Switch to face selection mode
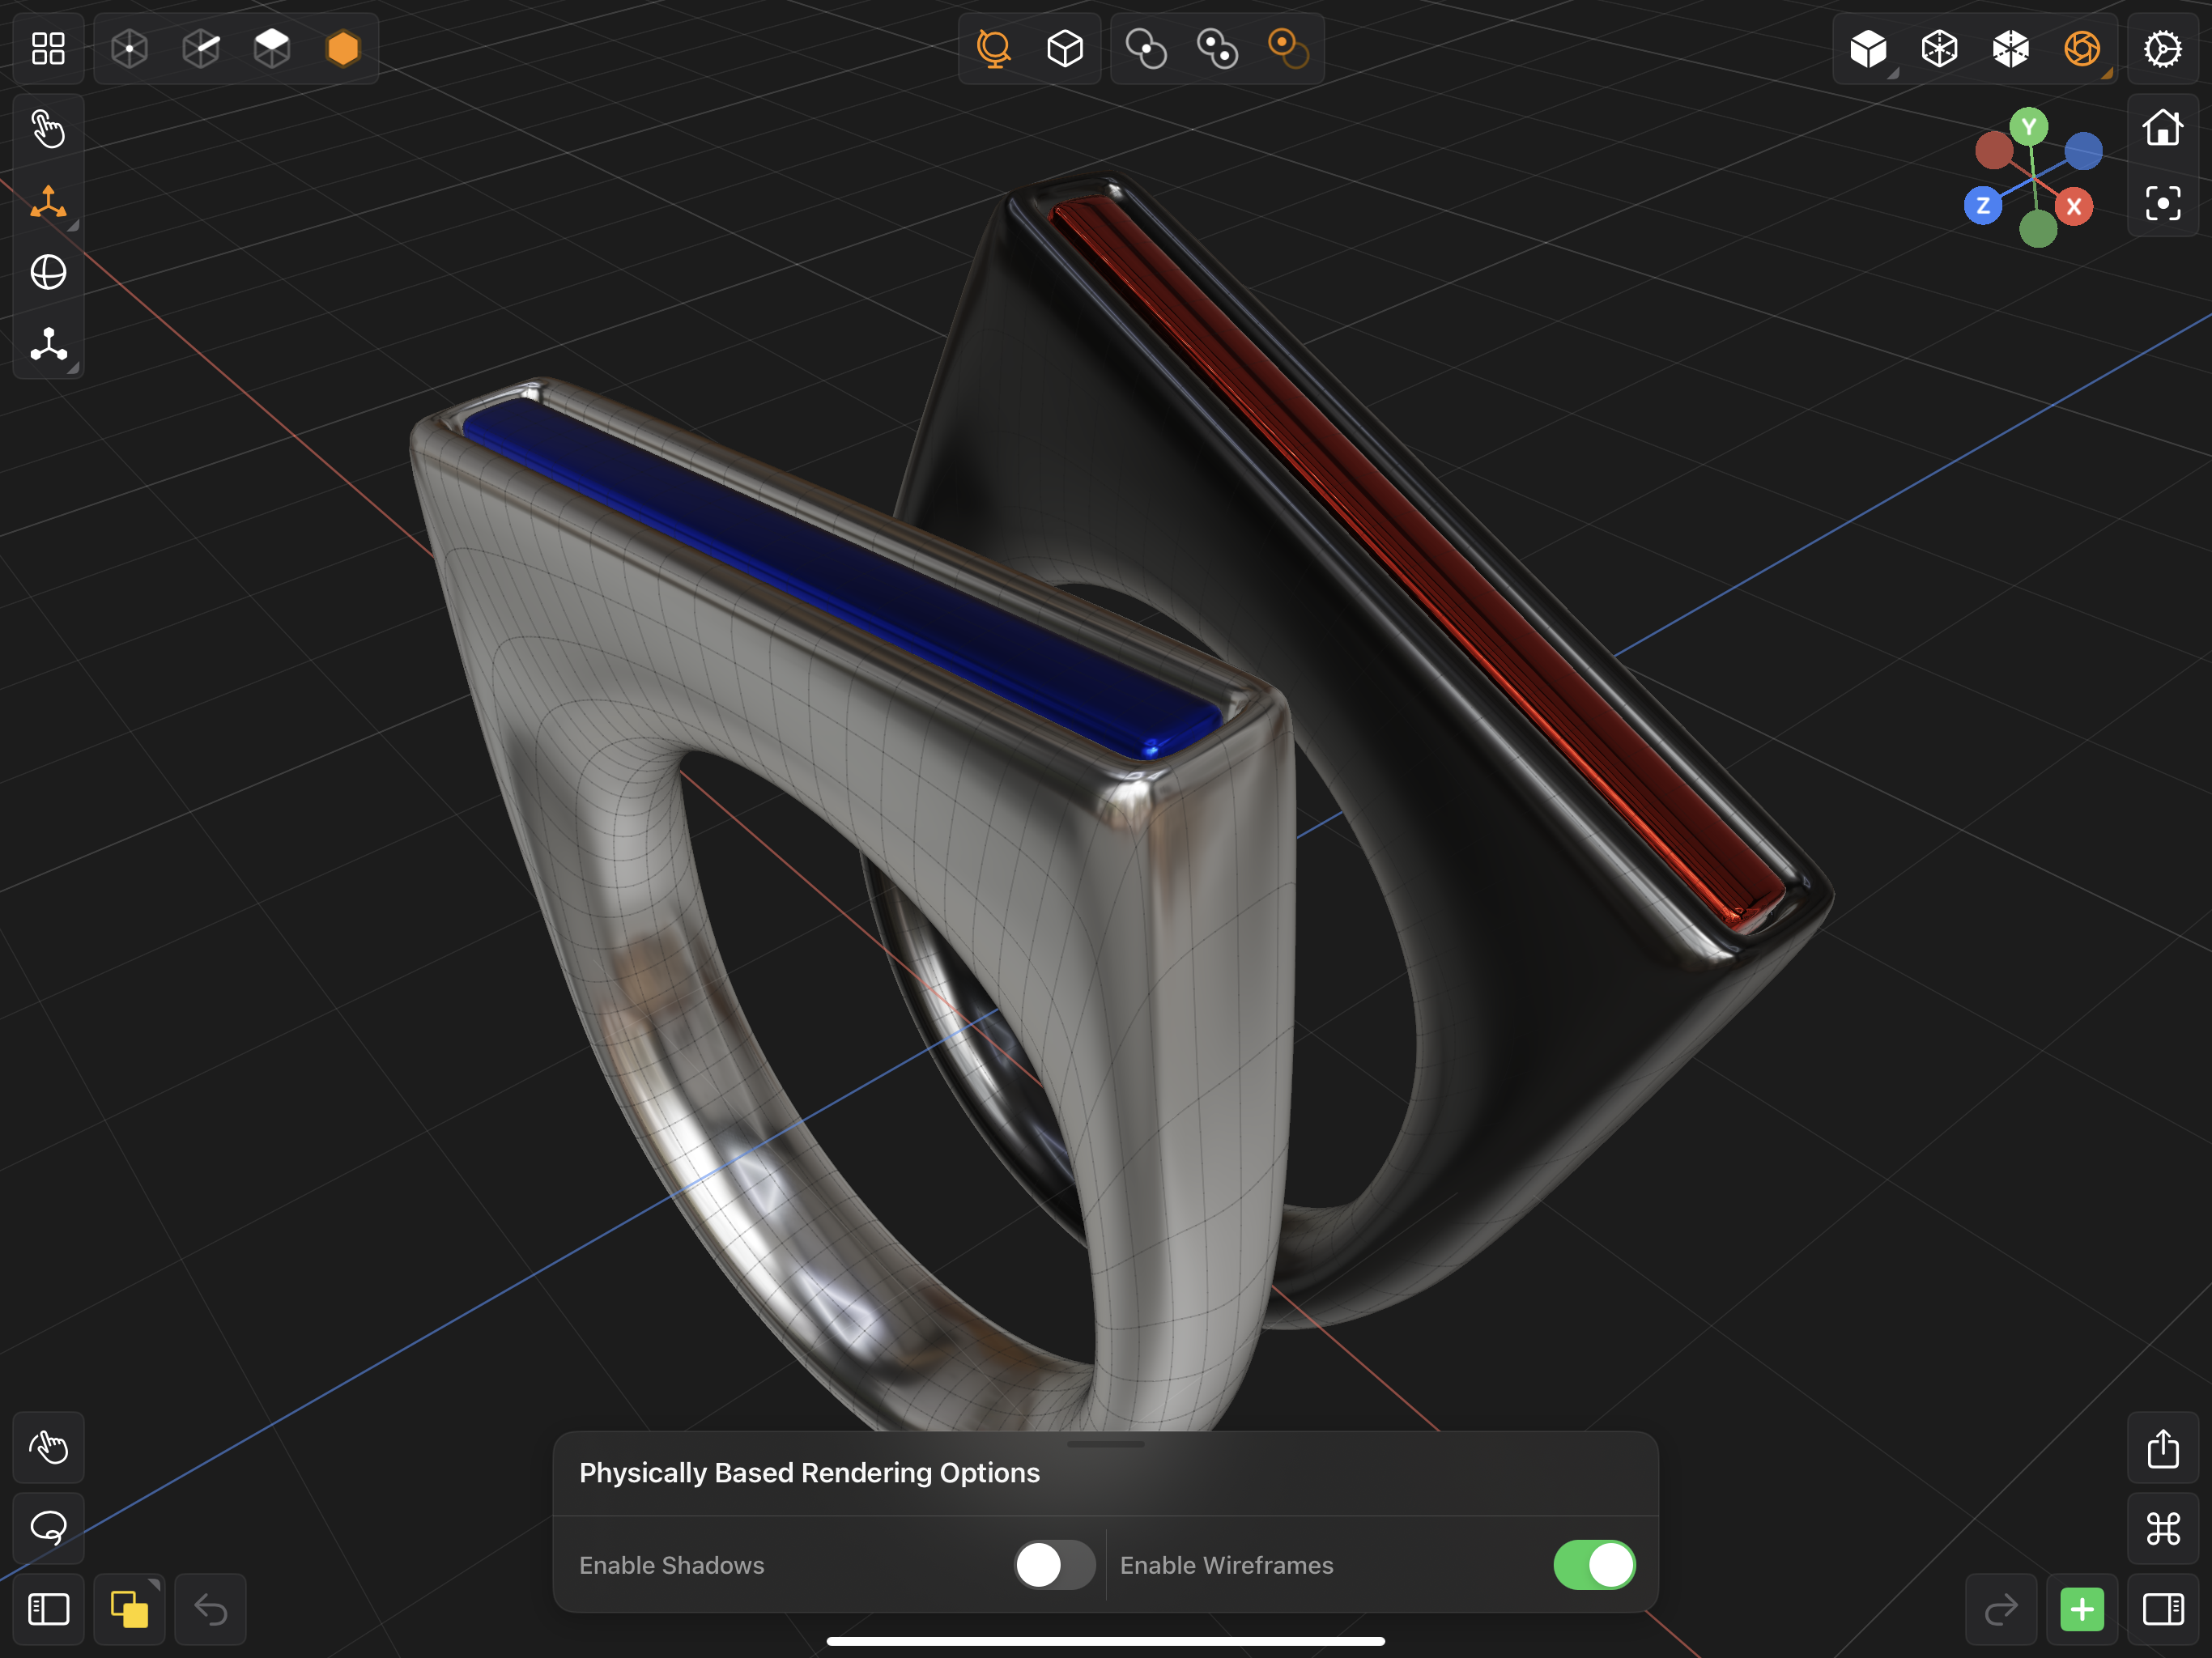This screenshot has width=2212, height=1658. (272, 48)
